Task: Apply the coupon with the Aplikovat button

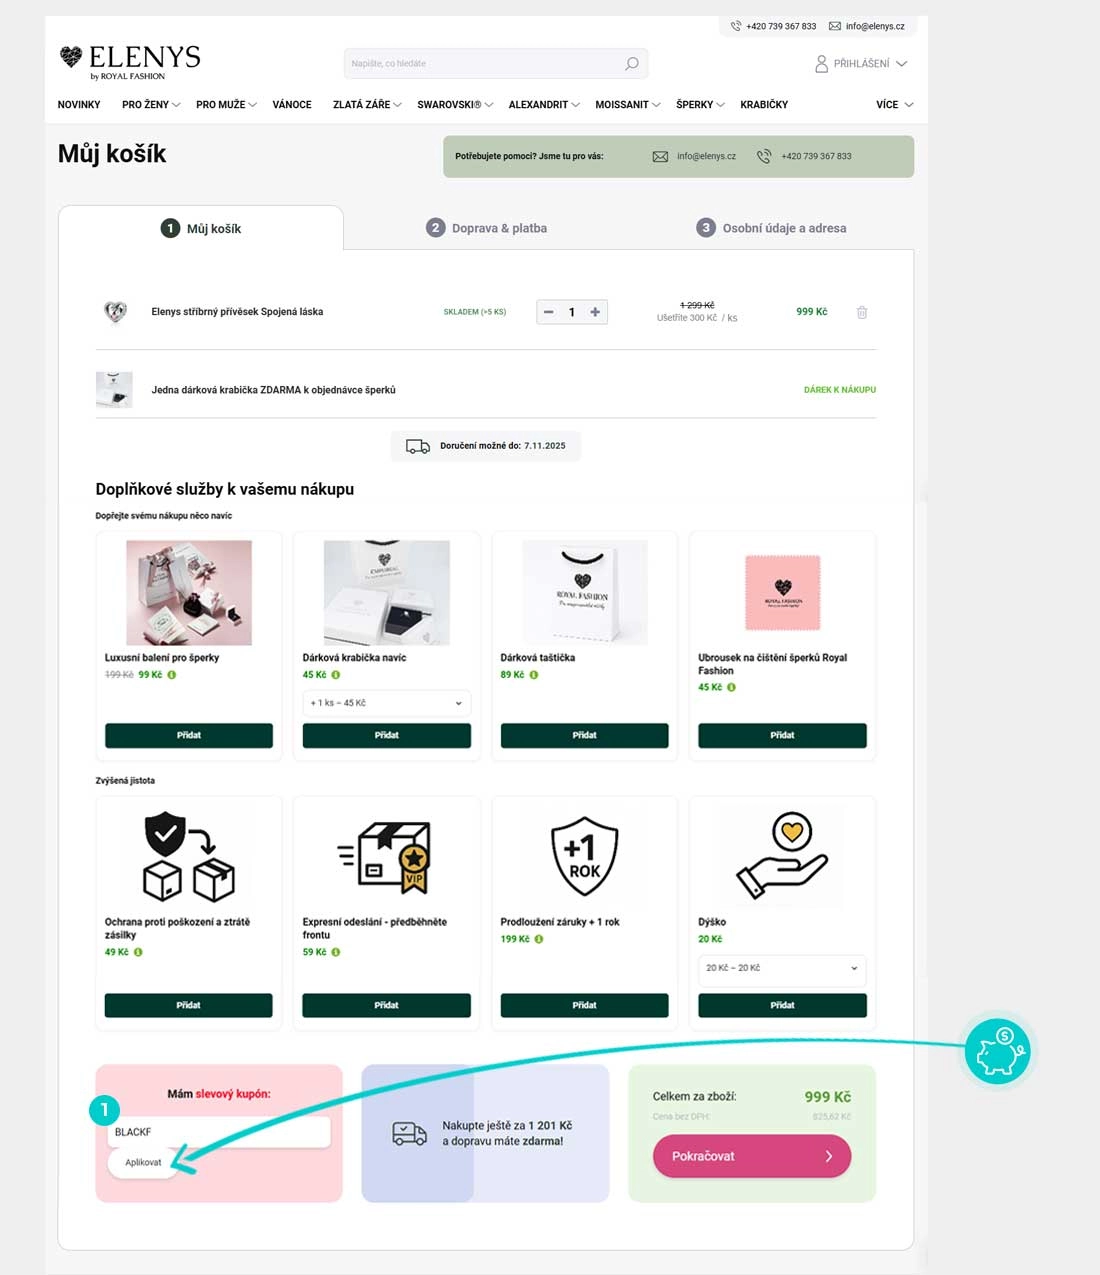Action: tap(143, 1163)
